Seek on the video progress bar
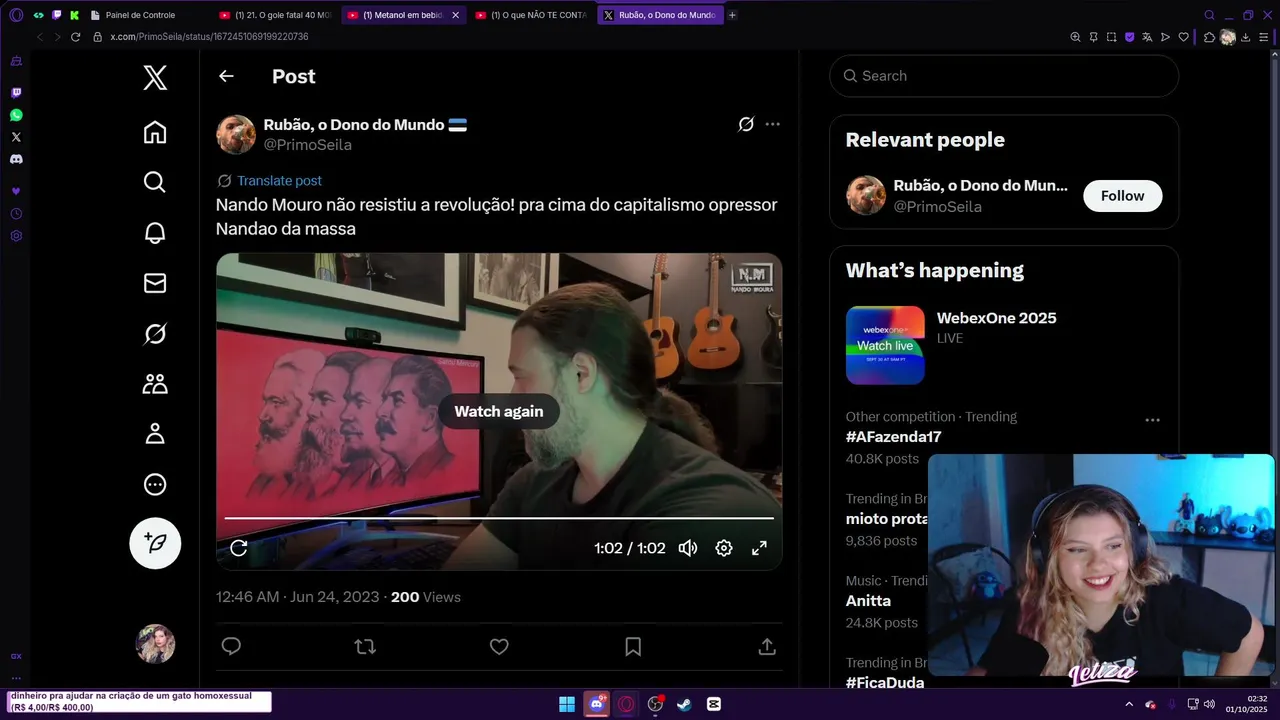Viewport: 1280px width, 720px height. pyautogui.click(x=499, y=518)
